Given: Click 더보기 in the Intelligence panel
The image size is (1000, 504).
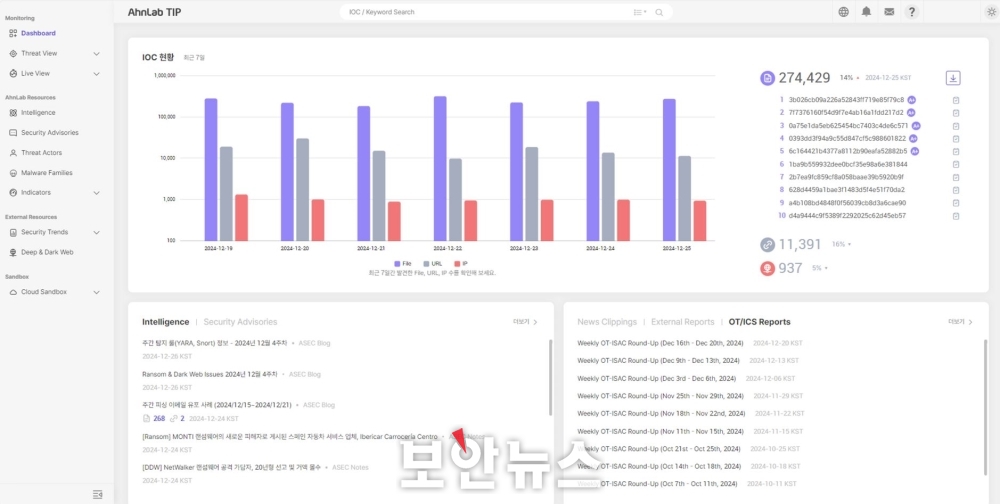Looking at the screenshot, I should pos(526,322).
